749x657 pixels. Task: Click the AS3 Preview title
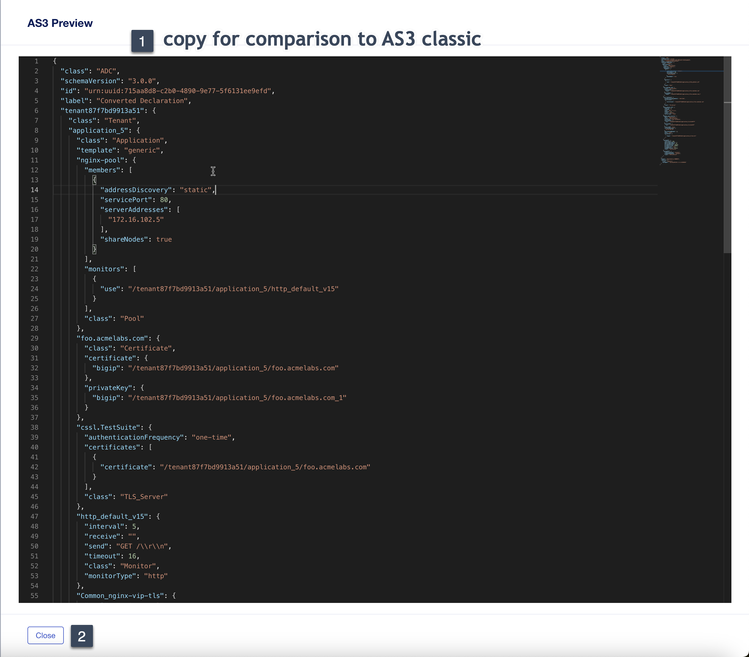60,23
